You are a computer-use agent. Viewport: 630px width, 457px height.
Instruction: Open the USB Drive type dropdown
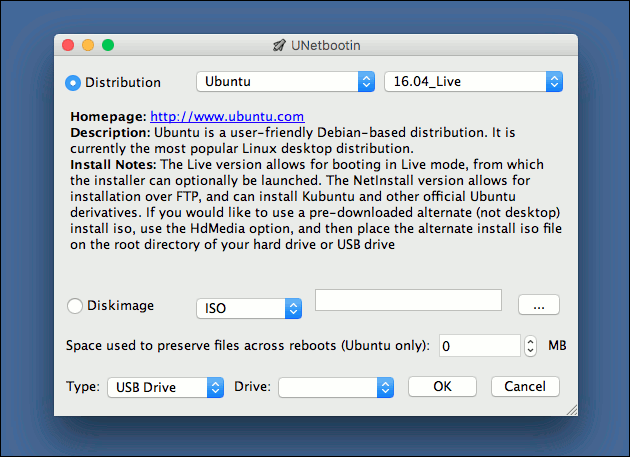[x=166, y=387]
